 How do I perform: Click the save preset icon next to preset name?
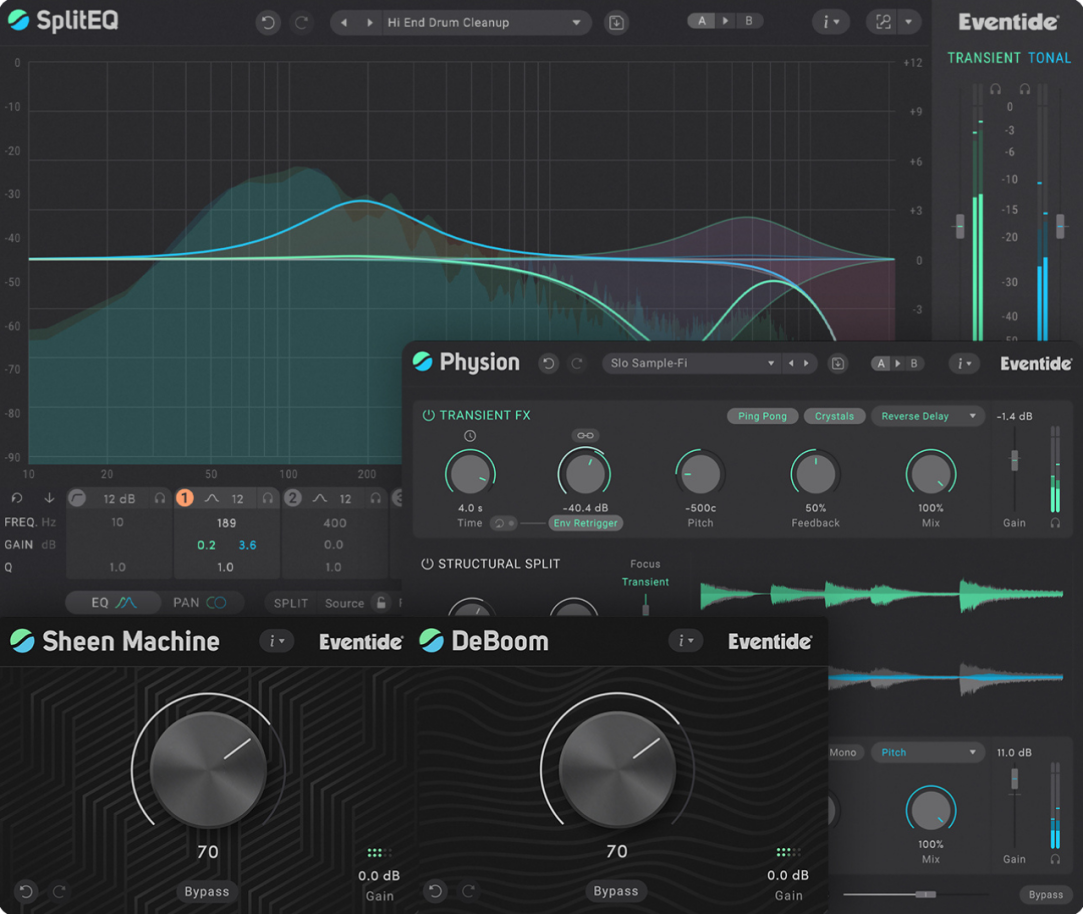click(616, 21)
